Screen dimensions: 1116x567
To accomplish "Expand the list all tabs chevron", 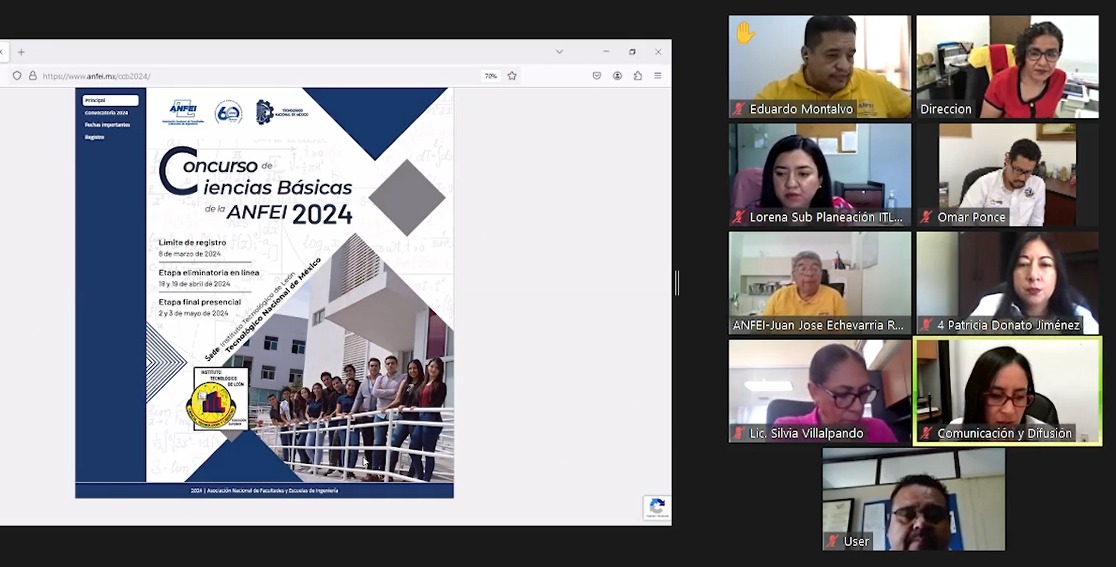I will pos(559,52).
